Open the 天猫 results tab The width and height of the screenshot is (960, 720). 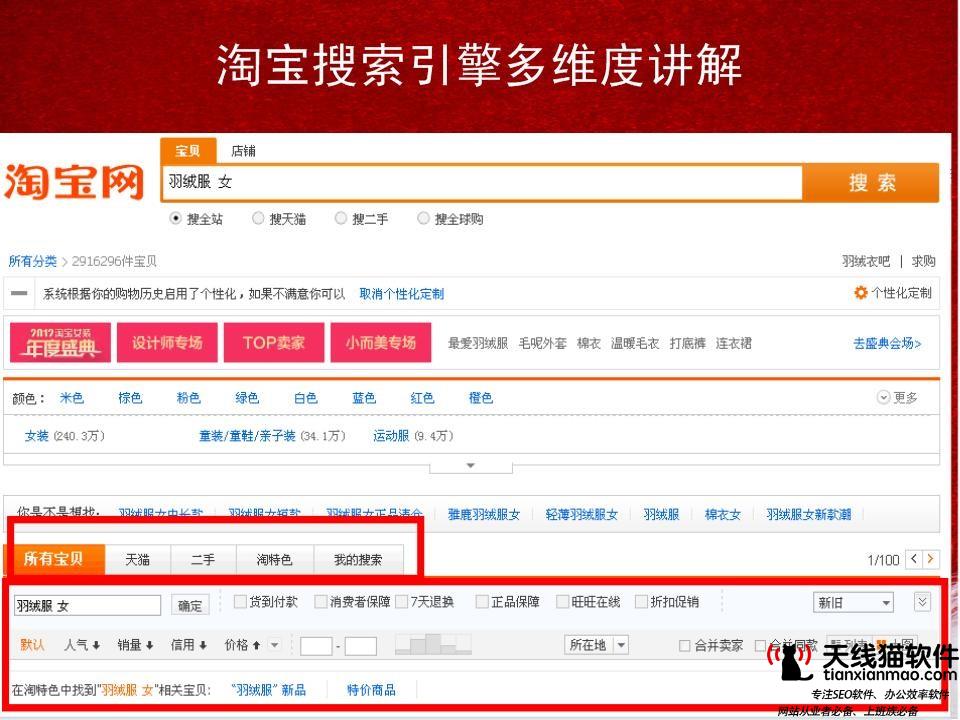click(138, 560)
